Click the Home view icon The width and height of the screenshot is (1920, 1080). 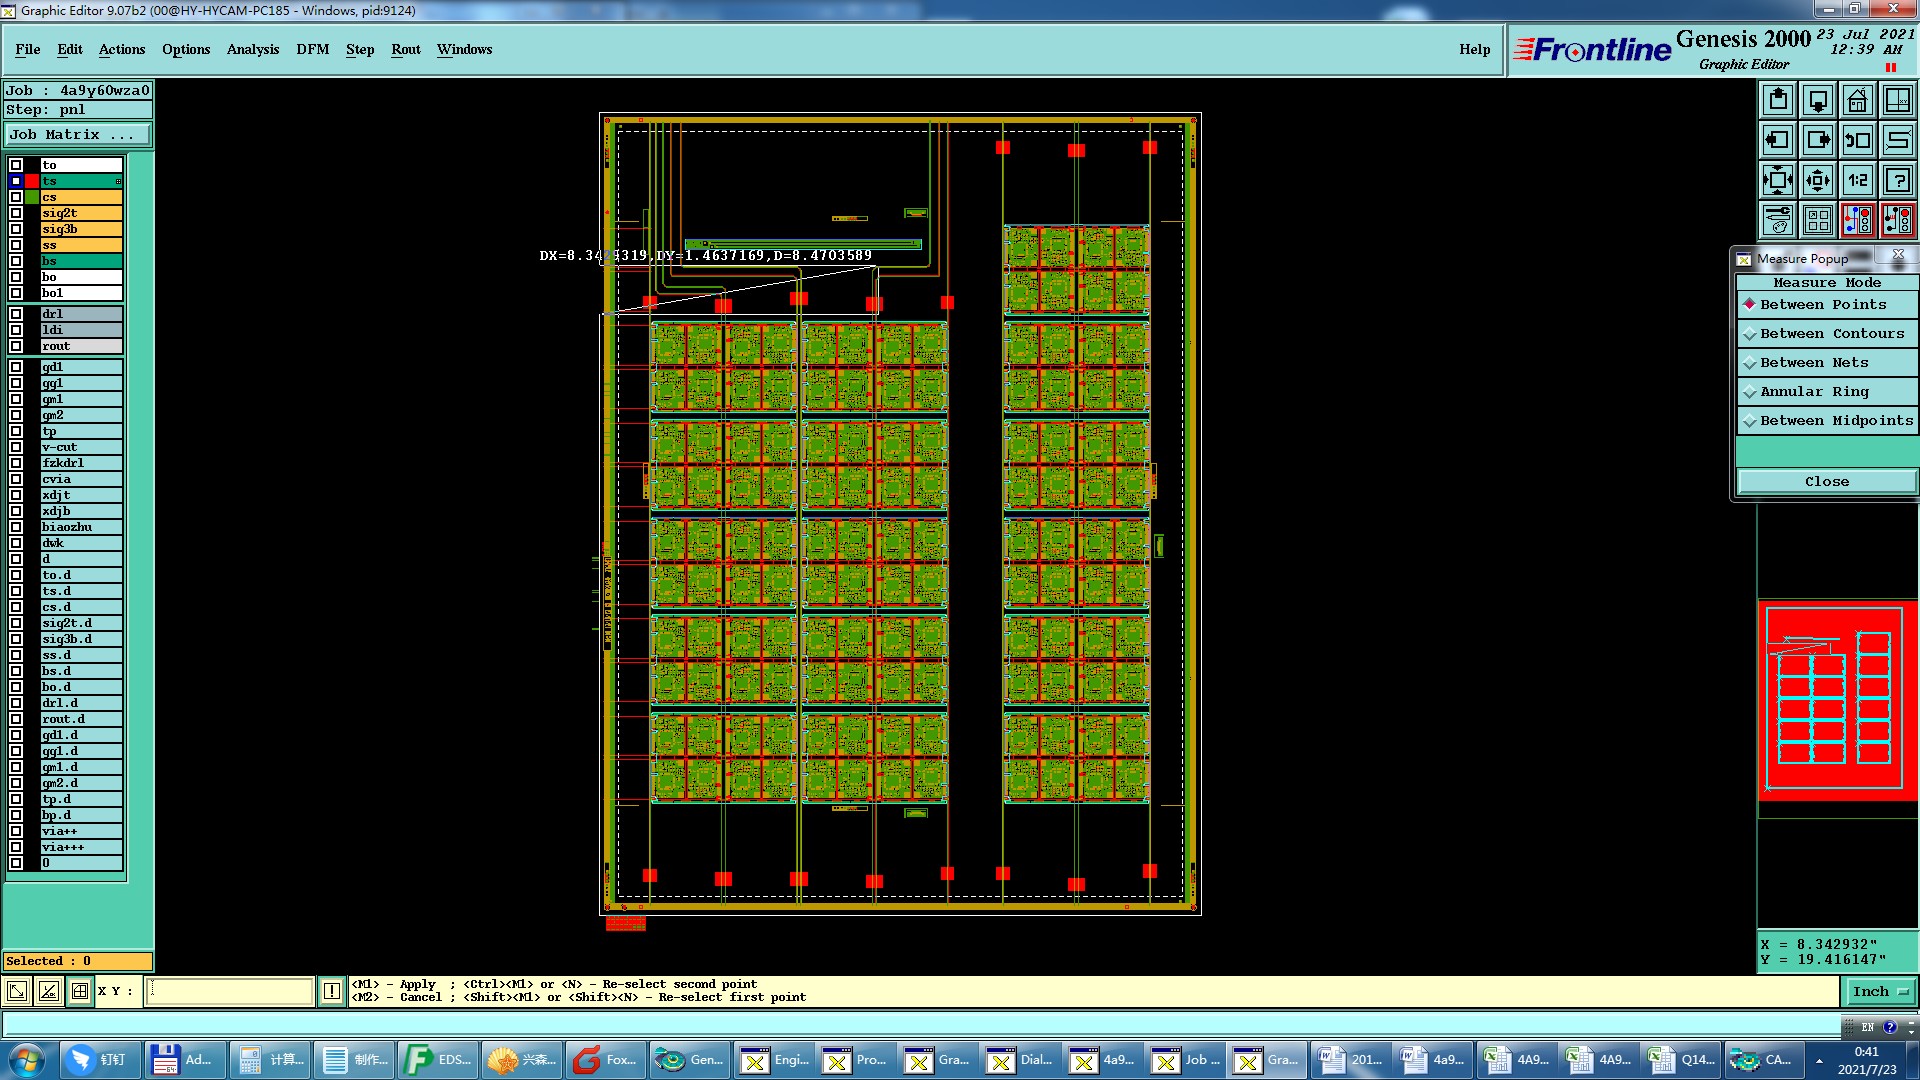point(1857,100)
